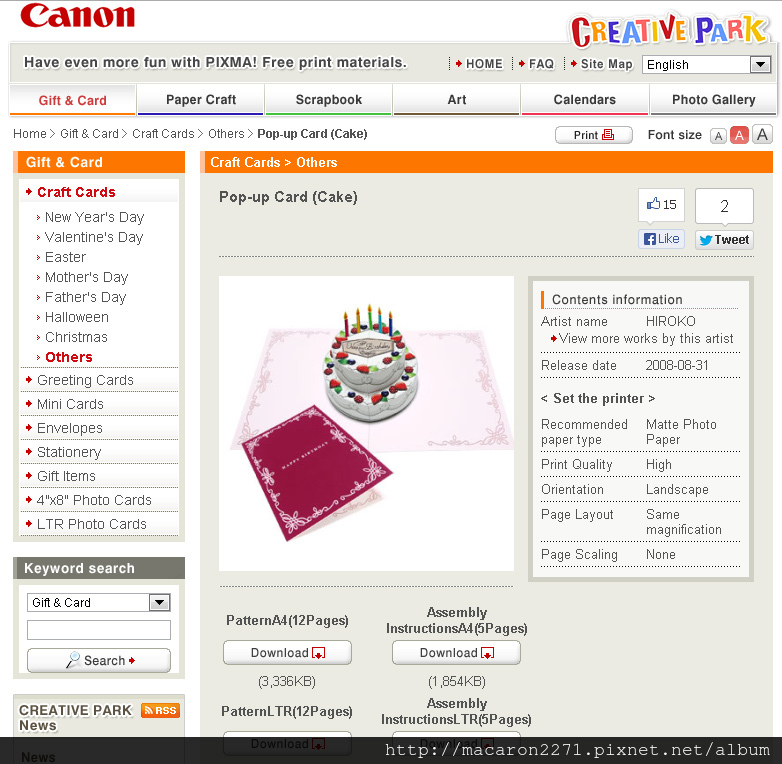Switch to the Paper Craft tab

coord(200,100)
